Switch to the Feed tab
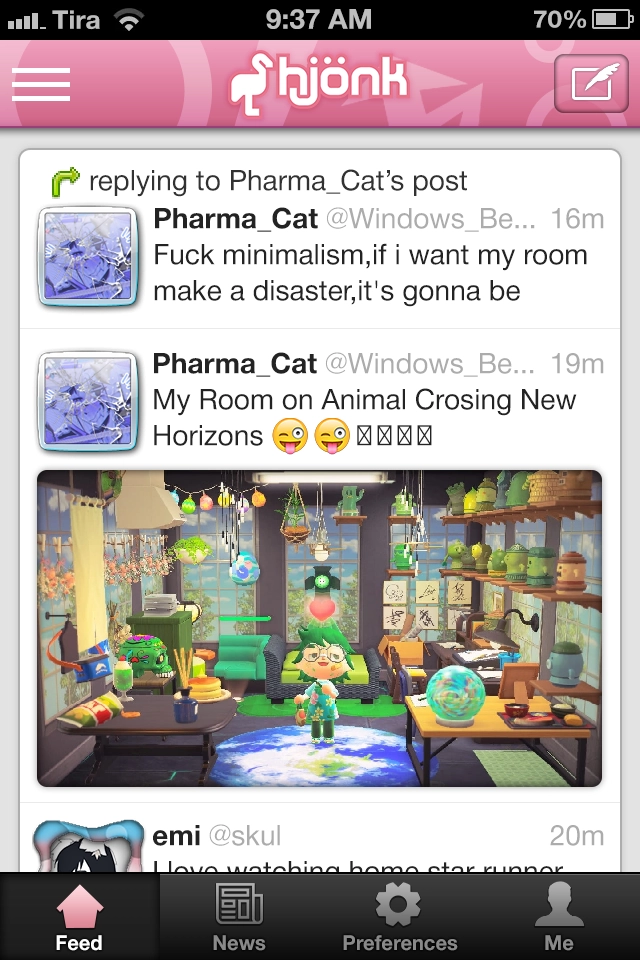The width and height of the screenshot is (640, 960). (x=79, y=917)
